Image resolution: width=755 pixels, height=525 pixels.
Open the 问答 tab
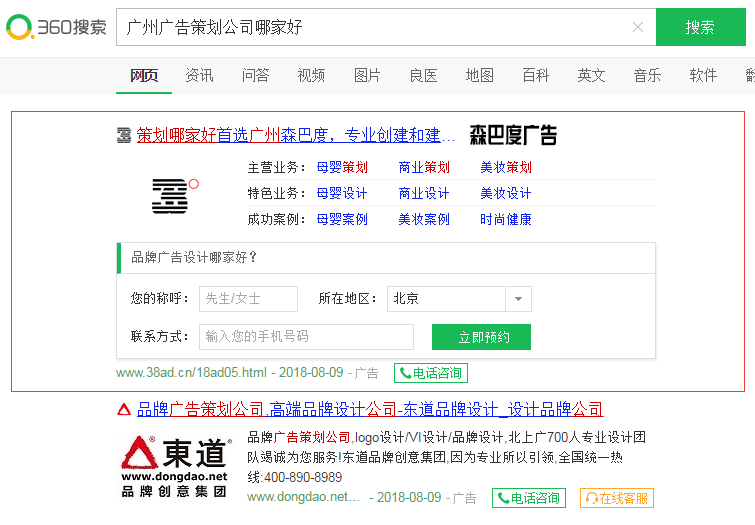256,75
